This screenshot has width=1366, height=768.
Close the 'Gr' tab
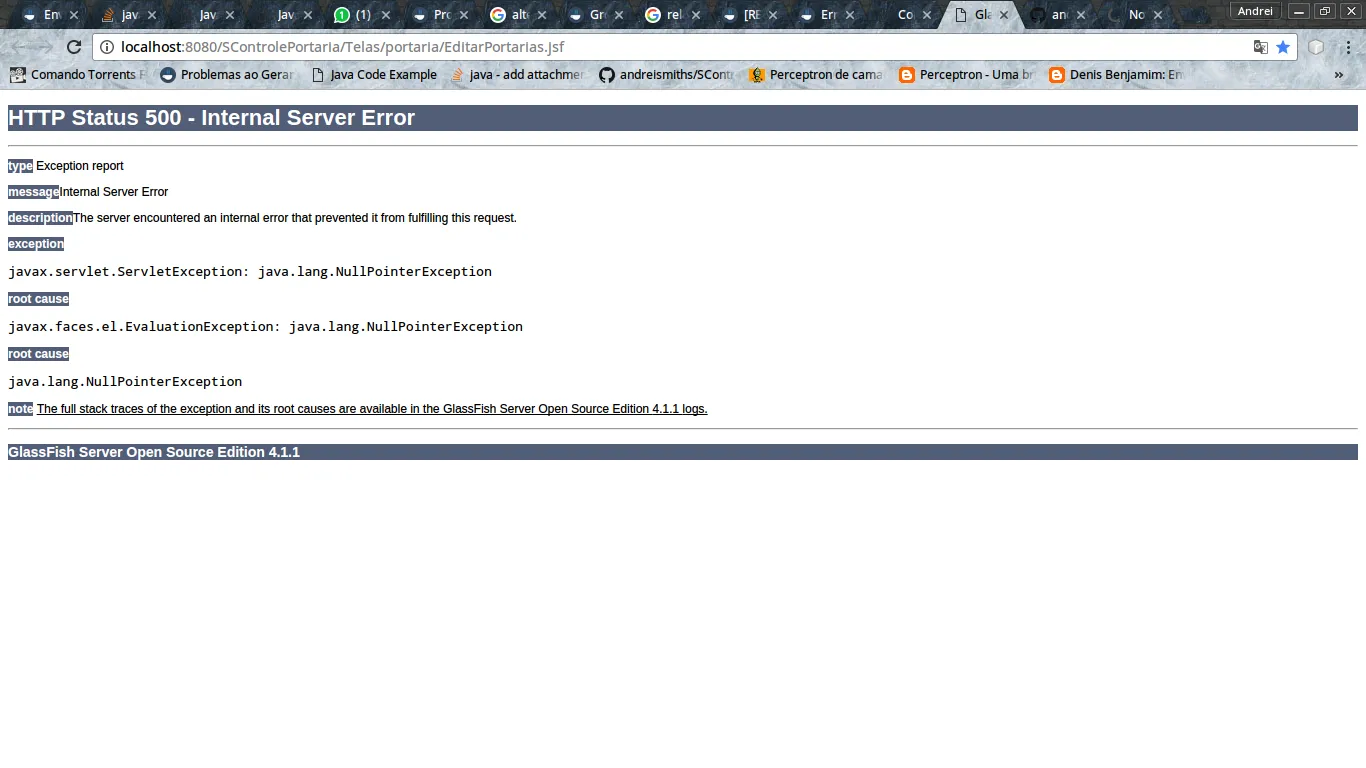tap(620, 15)
